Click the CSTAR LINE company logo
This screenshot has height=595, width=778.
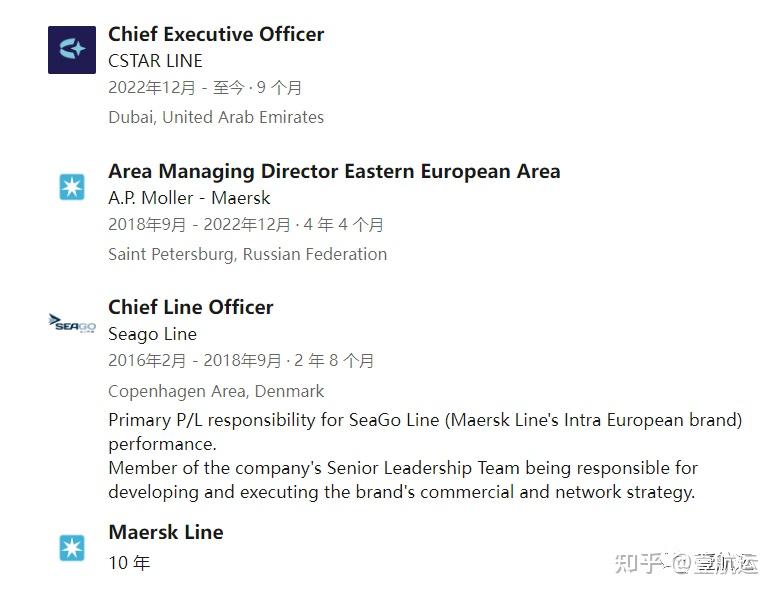pyautogui.click(x=72, y=50)
